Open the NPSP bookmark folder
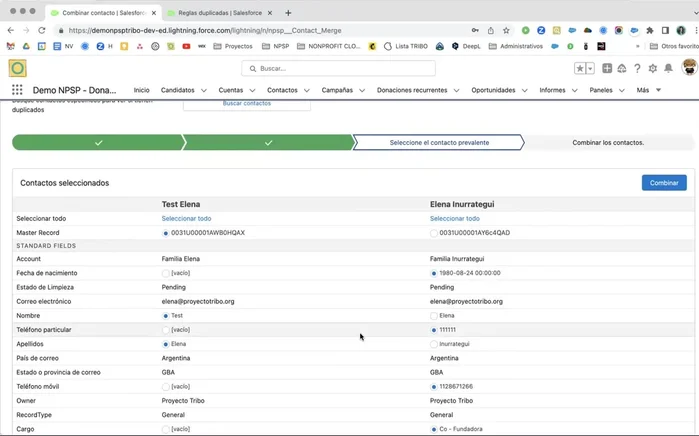Viewport: 699px width, 436px height. pyautogui.click(x=275, y=46)
